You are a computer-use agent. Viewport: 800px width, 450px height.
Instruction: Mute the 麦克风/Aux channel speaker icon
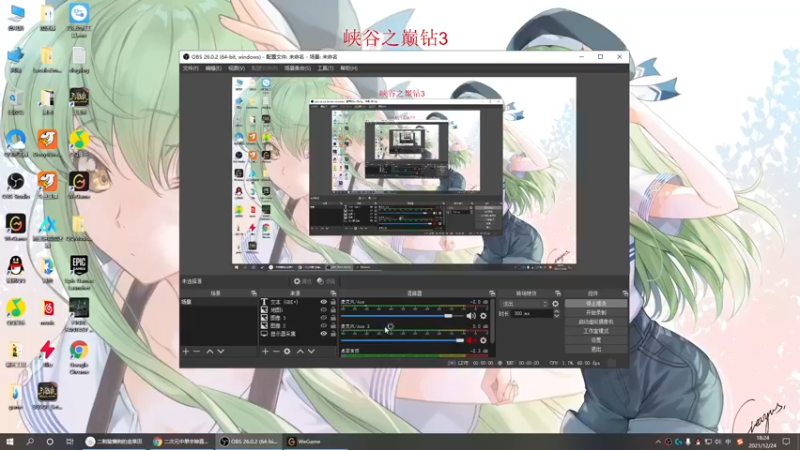click(471, 316)
